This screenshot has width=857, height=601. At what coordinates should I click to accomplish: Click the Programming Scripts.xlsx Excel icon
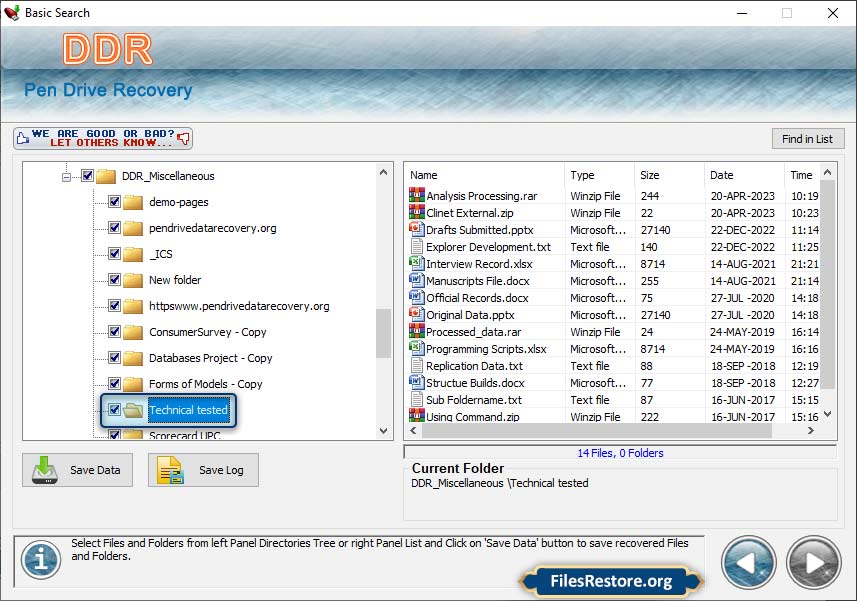416,348
